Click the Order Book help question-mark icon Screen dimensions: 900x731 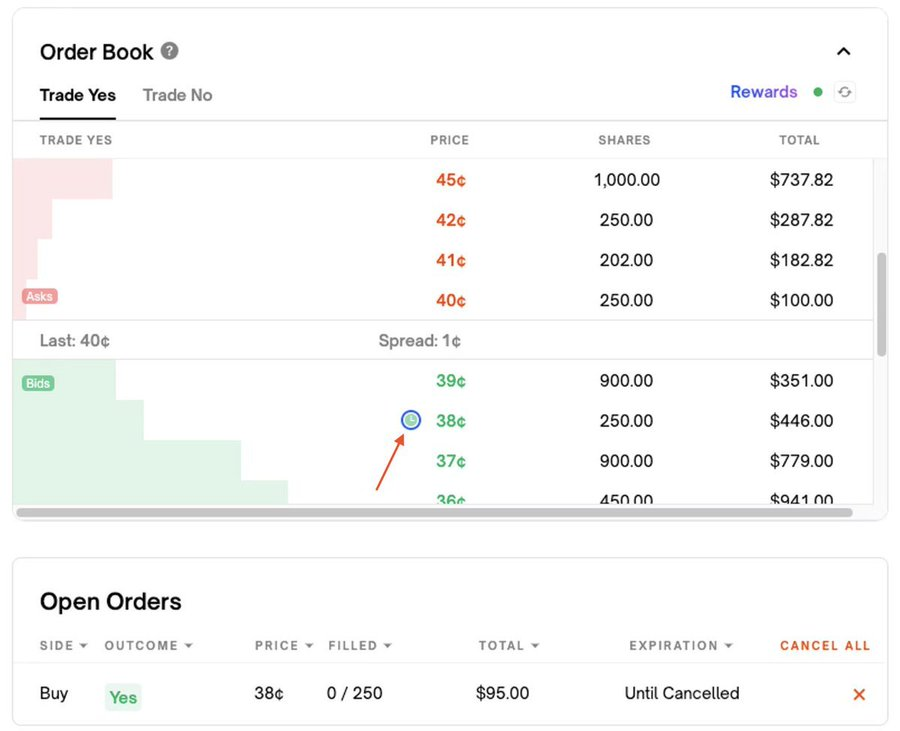coord(170,51)
